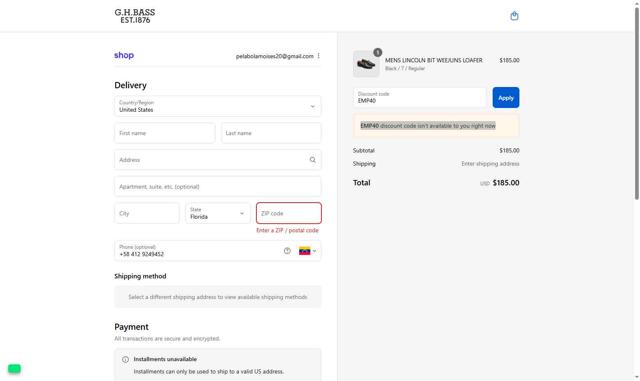Click the 'Black / 7 / Regular' variant text
640x381 pixels.
click(x=405, y=69)
